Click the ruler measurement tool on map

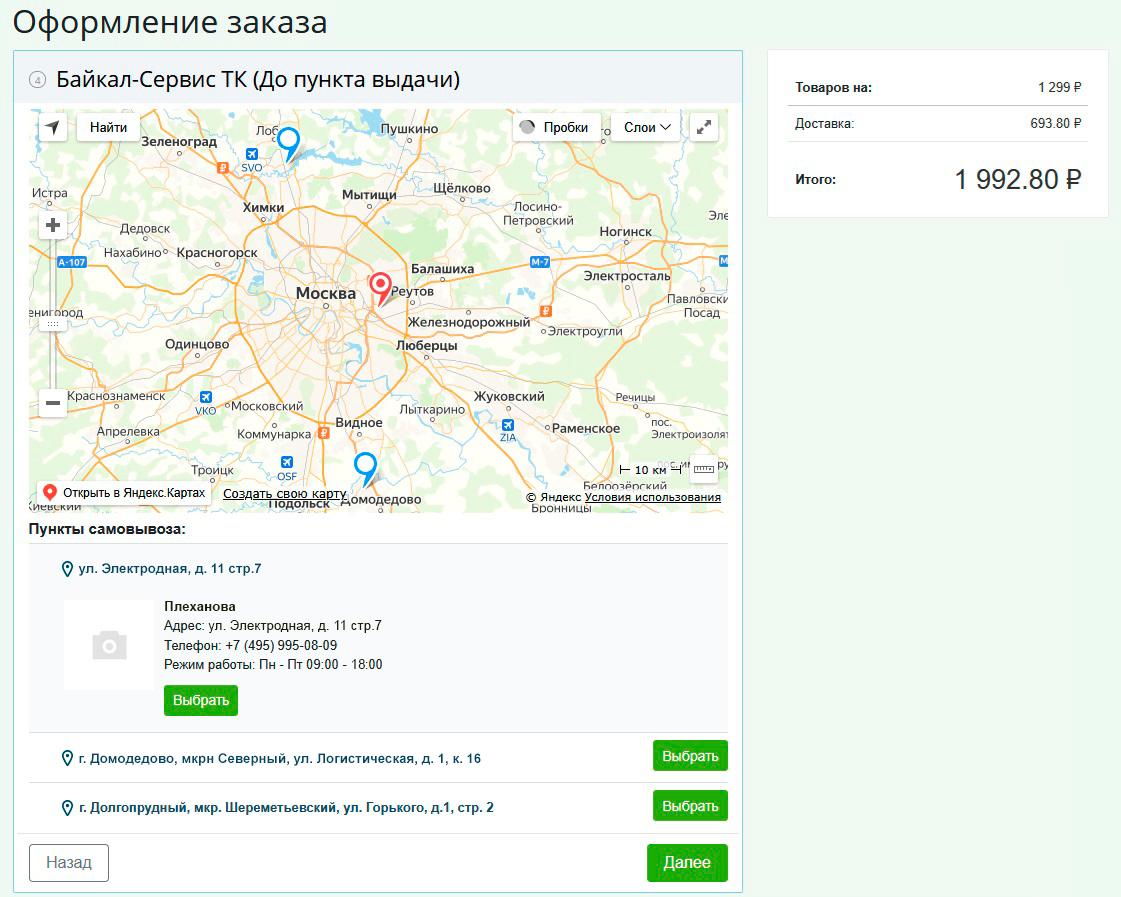[704, 468]
